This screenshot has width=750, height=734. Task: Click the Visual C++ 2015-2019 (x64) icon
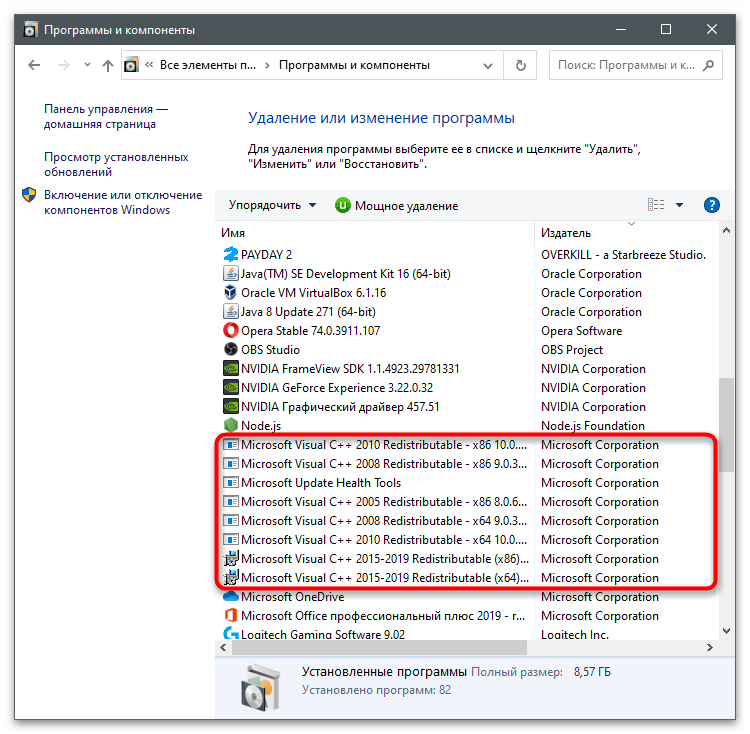click(x=231, y=578)
